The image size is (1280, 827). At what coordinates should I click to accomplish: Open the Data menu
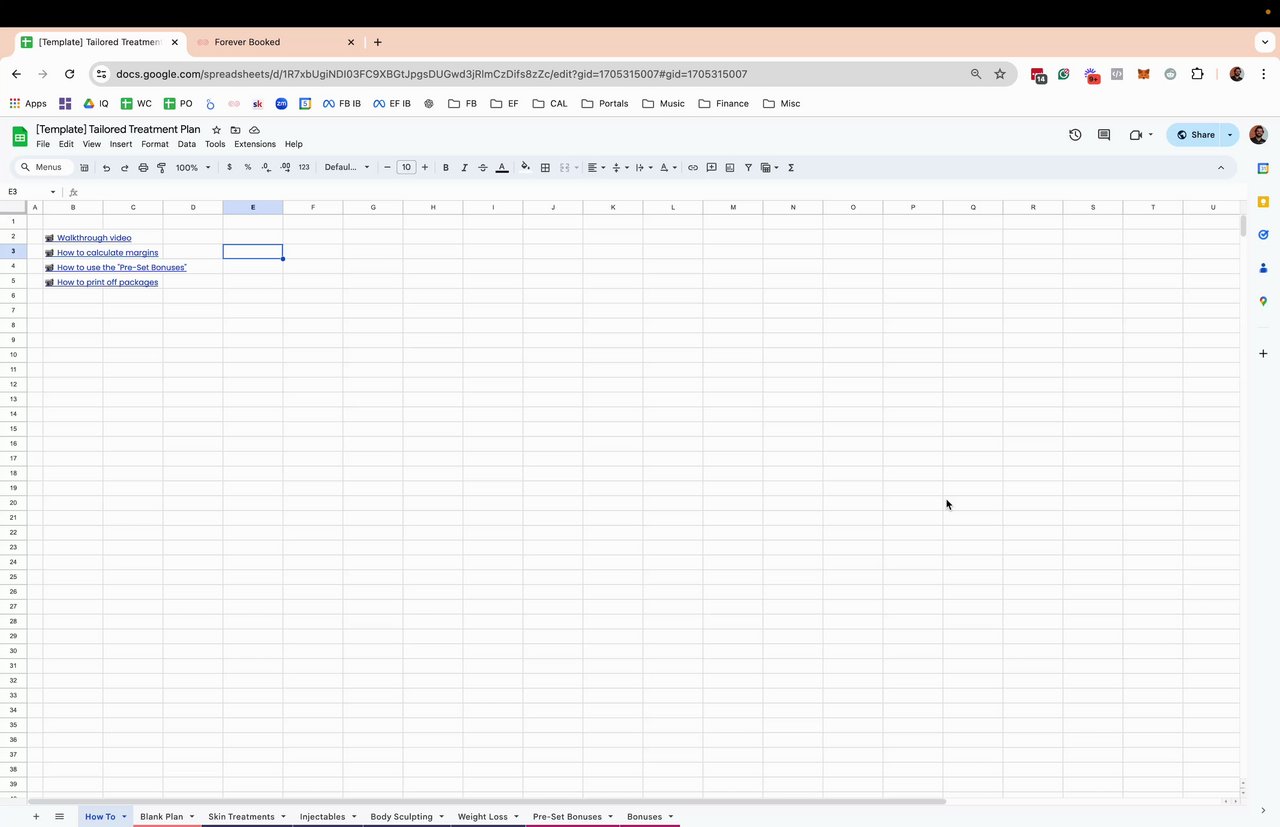click(x=187, y=144)
